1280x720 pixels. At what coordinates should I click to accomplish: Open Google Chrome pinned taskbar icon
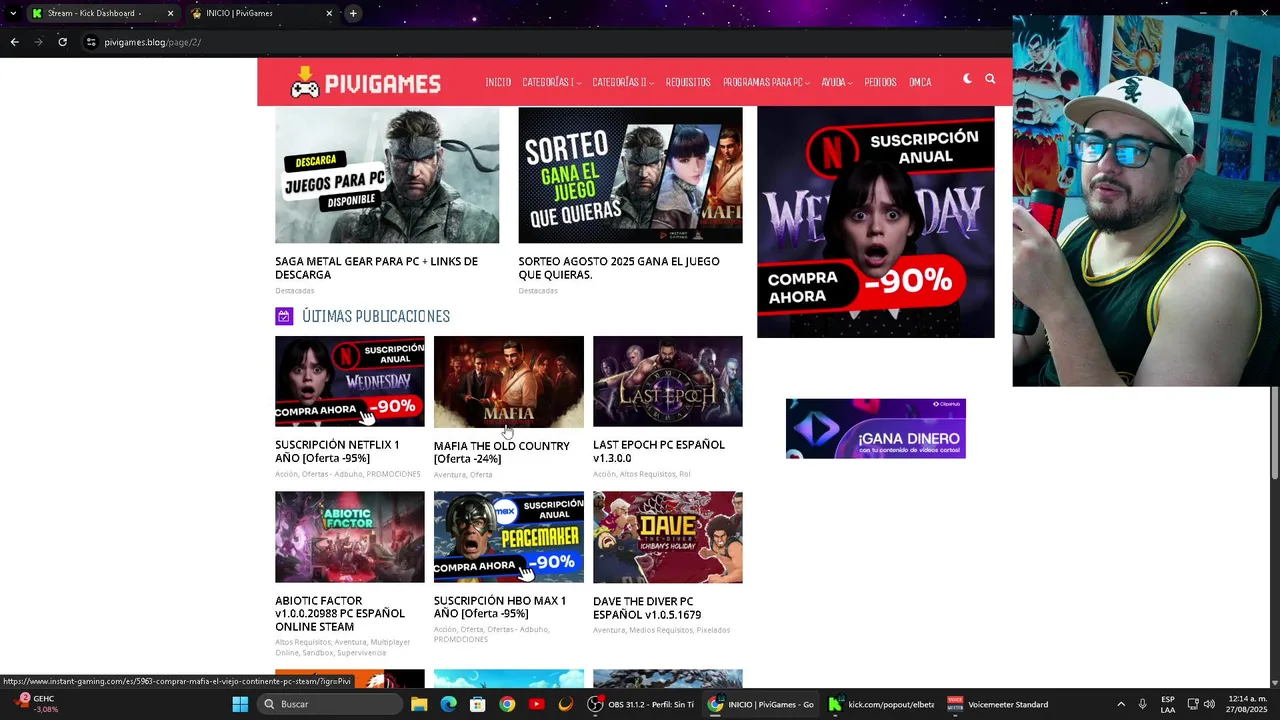[507, 704]
